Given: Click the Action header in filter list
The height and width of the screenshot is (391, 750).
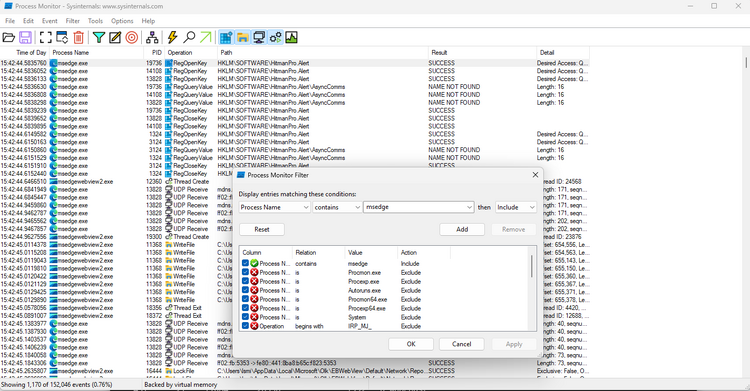Looking at the screenshot, I should click(x=423, y=252).
